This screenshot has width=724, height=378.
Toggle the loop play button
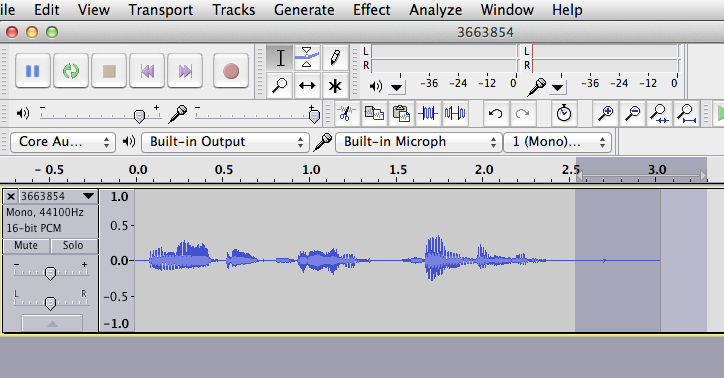tap(71, 71)
